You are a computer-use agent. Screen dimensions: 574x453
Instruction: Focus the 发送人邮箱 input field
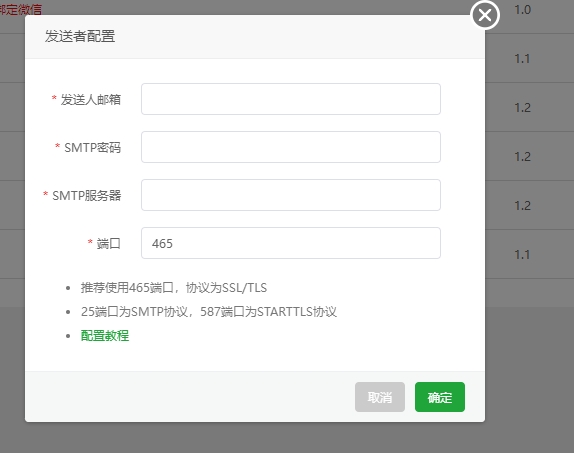(x=291, y=99)
